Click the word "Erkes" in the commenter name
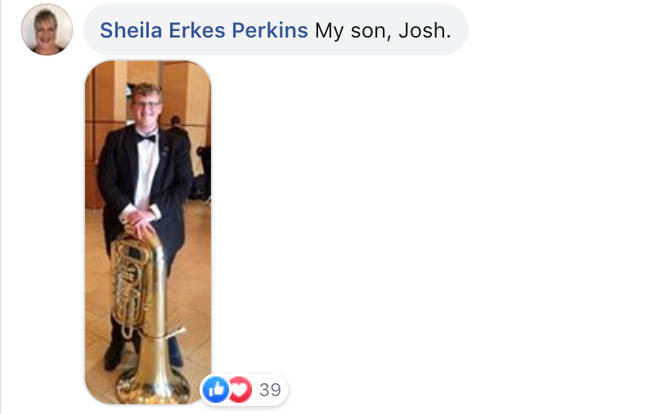 pos(197,30)
